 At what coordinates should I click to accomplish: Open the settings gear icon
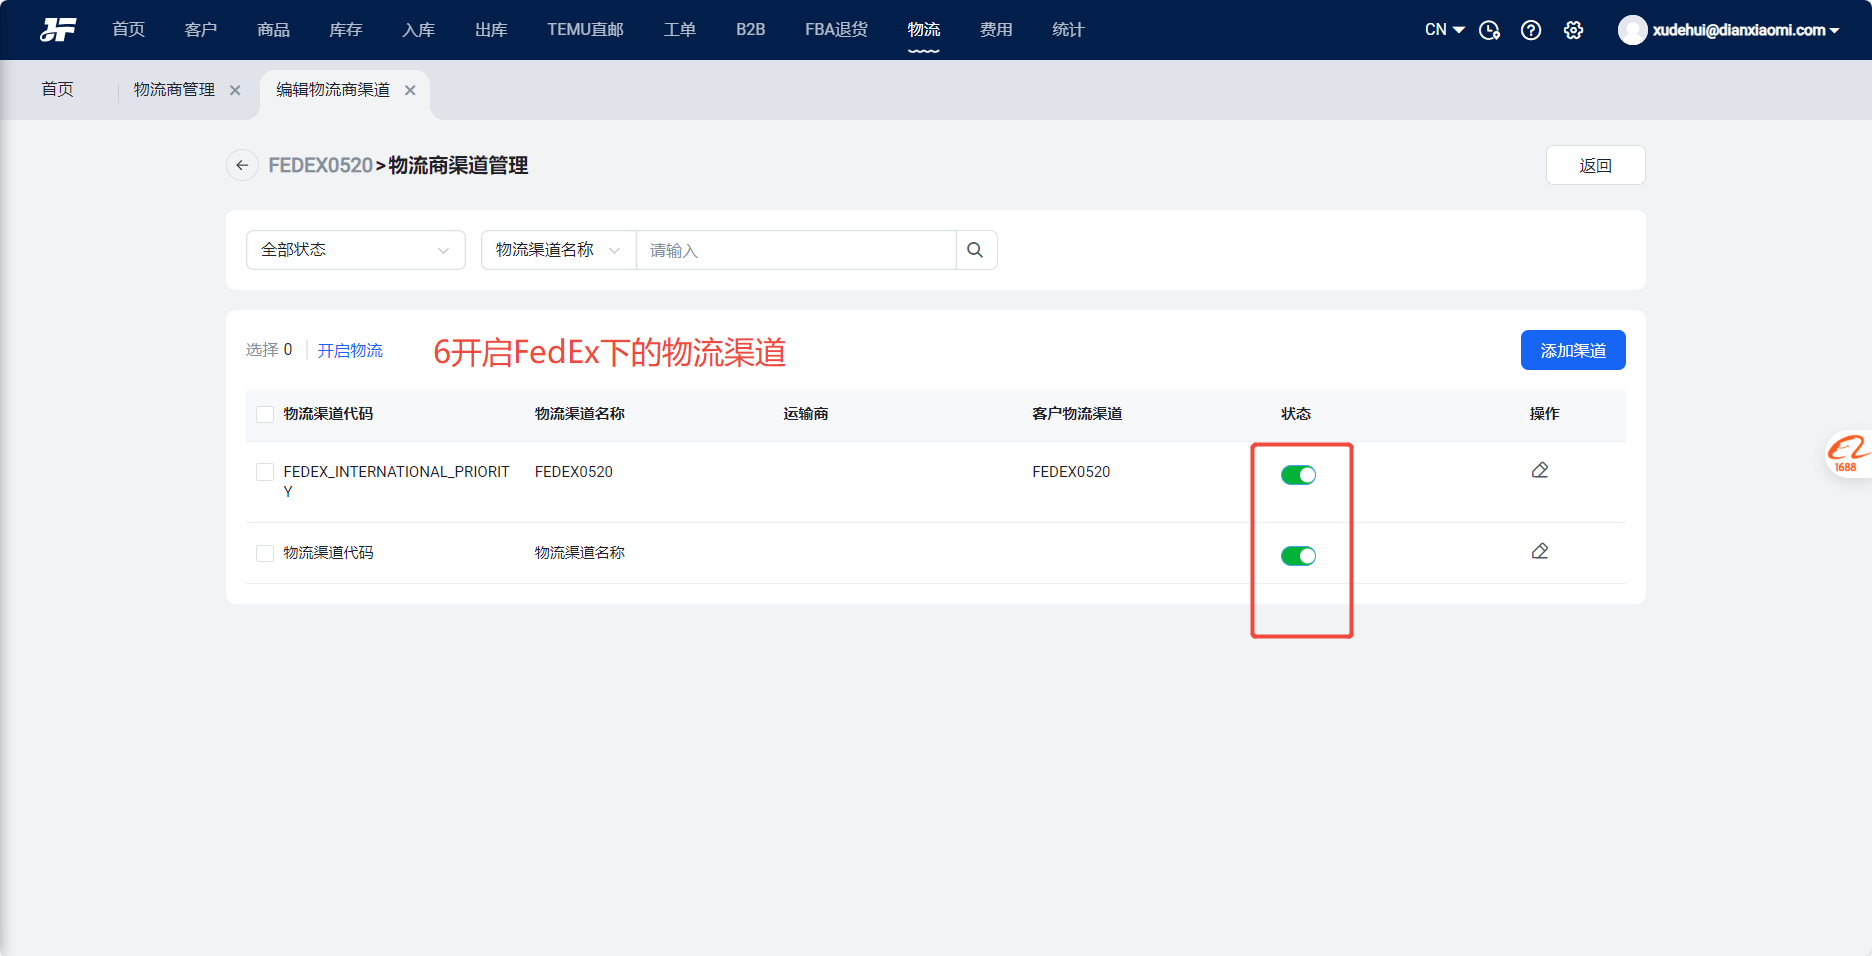tap(1573, 30)
